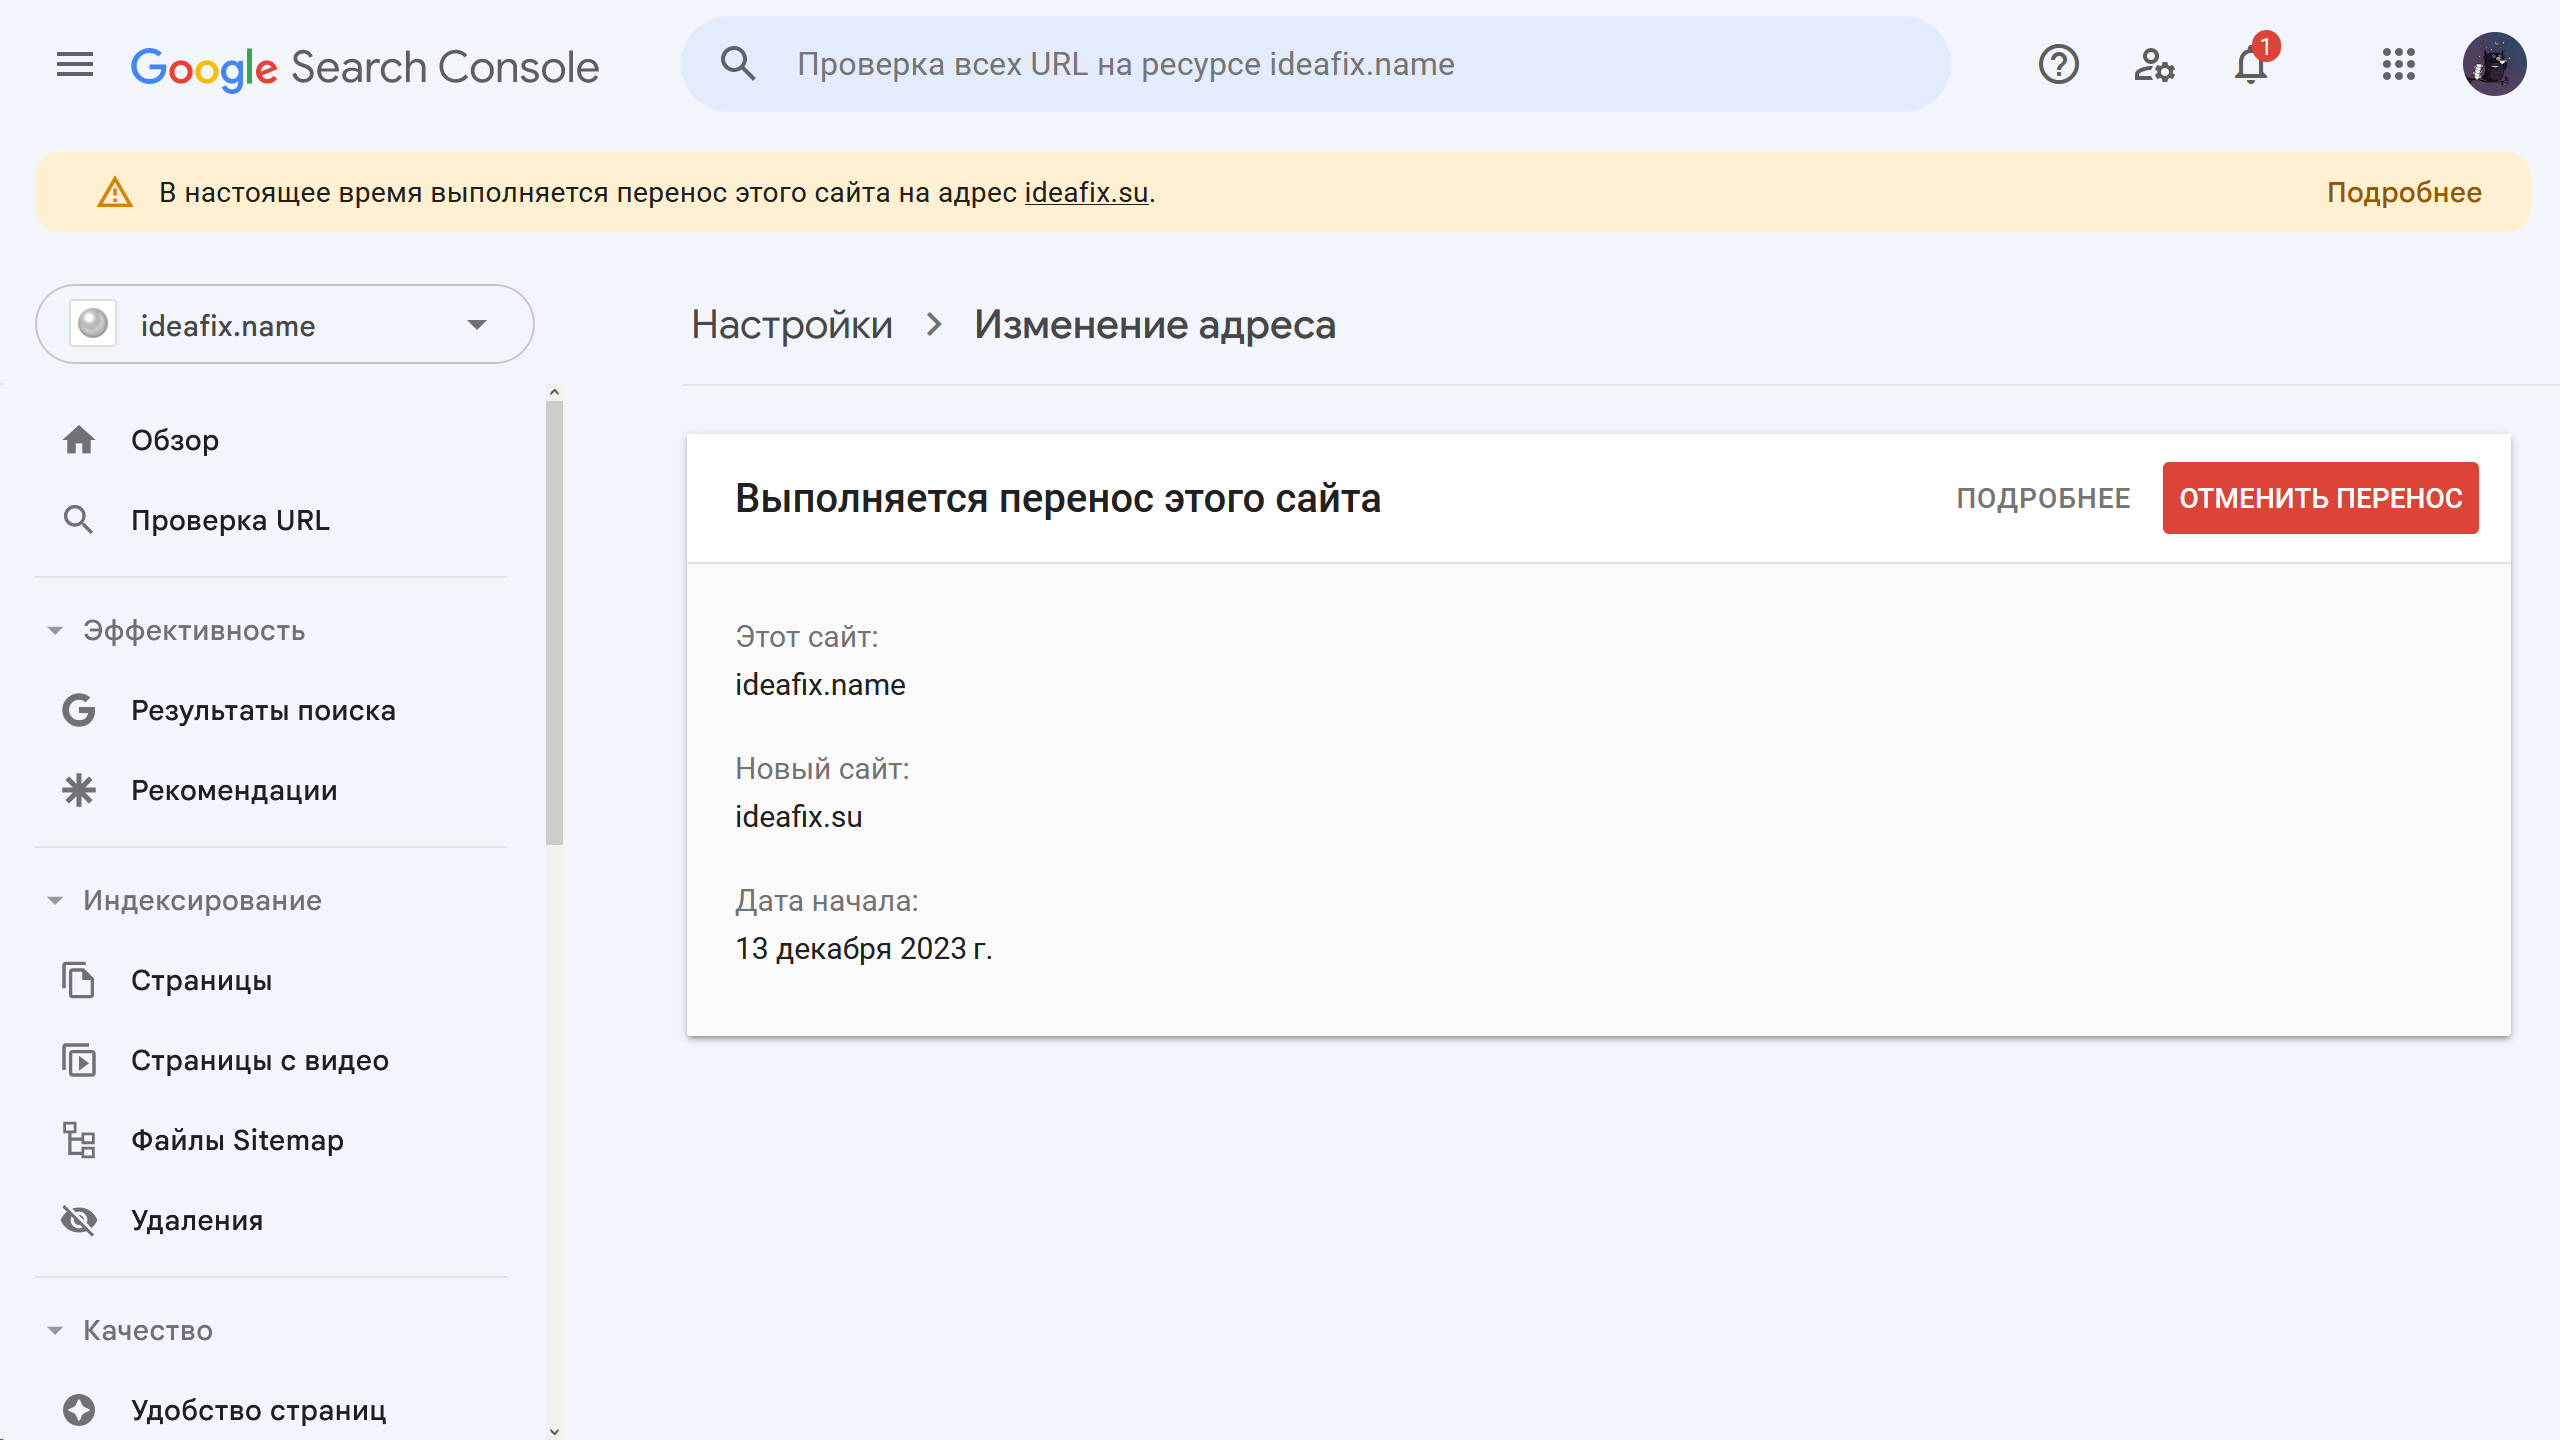Collapse the Индексирование section
Image resolution: width=2560 pixels, height=1440 pixels.
click(56, 901)
